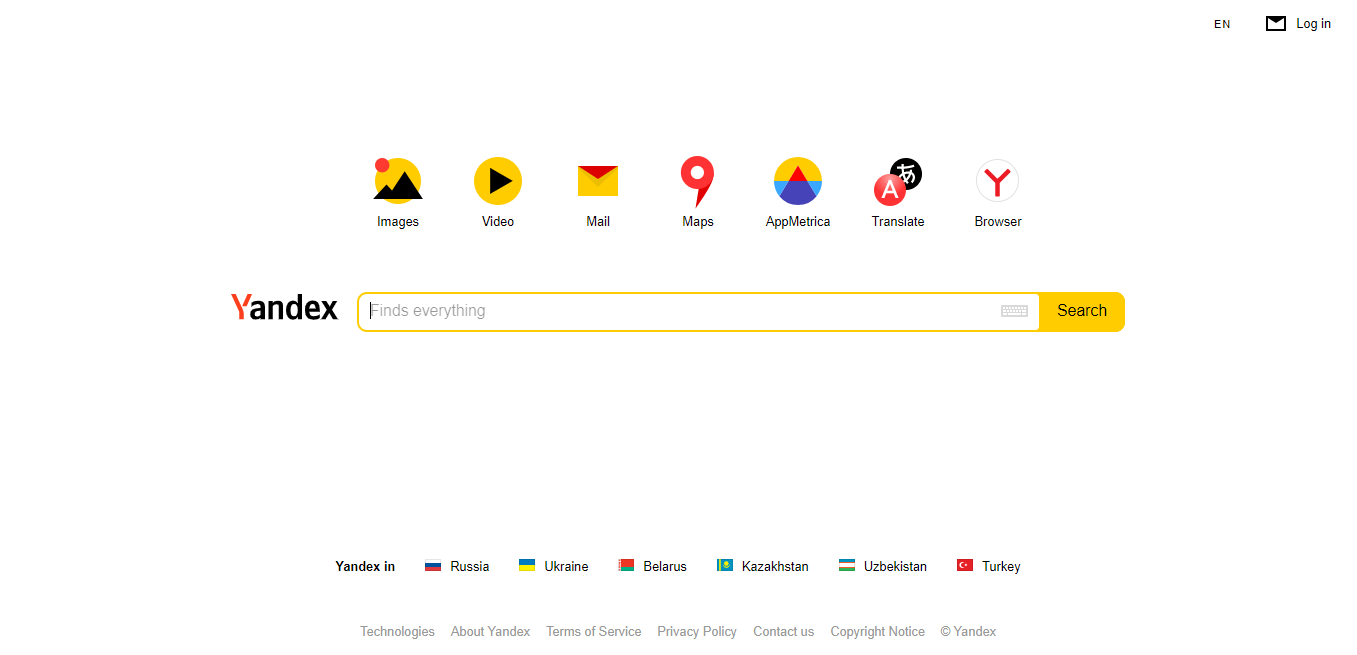Click the Video label text
1357x655 pixels.
click(x=498, y=221)
